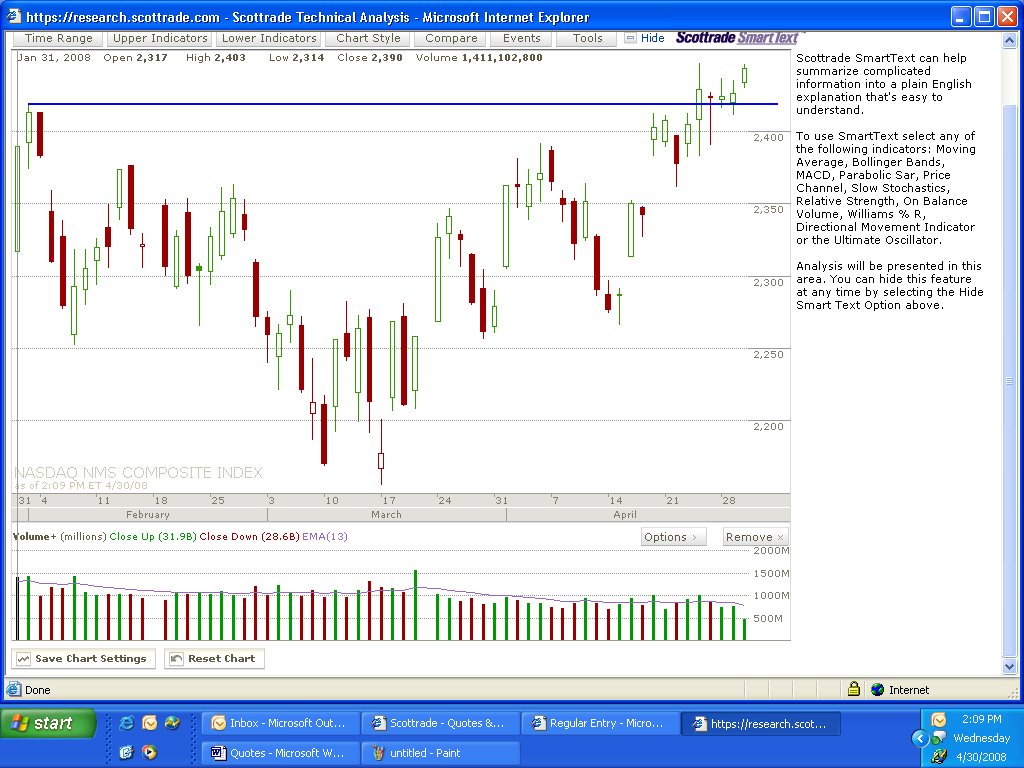1024x768 pixels.
Task: Open the Time Range menu
Action: click(x=59, y=39)
